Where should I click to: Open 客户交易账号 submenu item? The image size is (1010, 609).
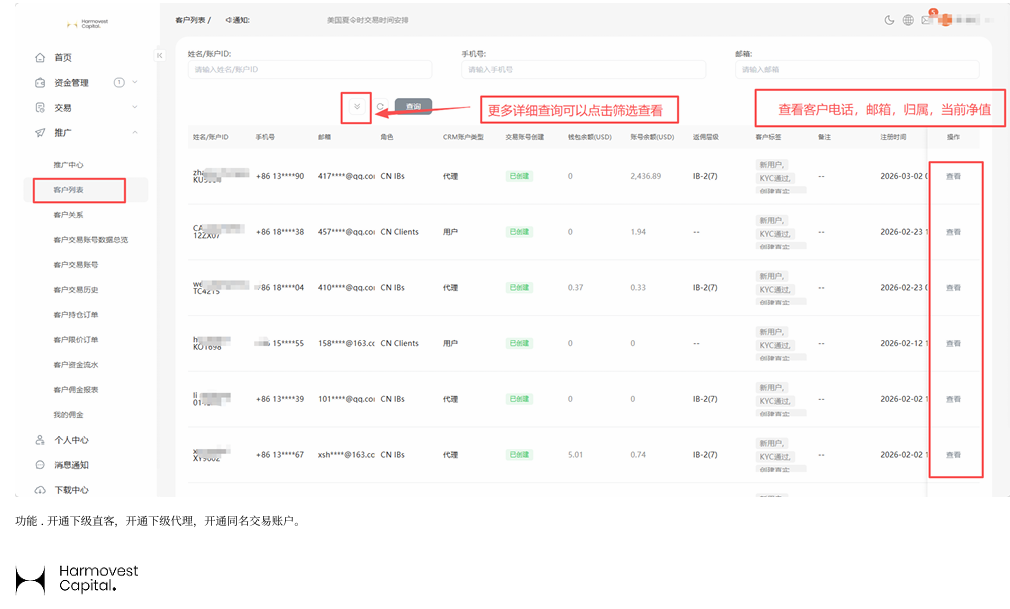[76, 265]
